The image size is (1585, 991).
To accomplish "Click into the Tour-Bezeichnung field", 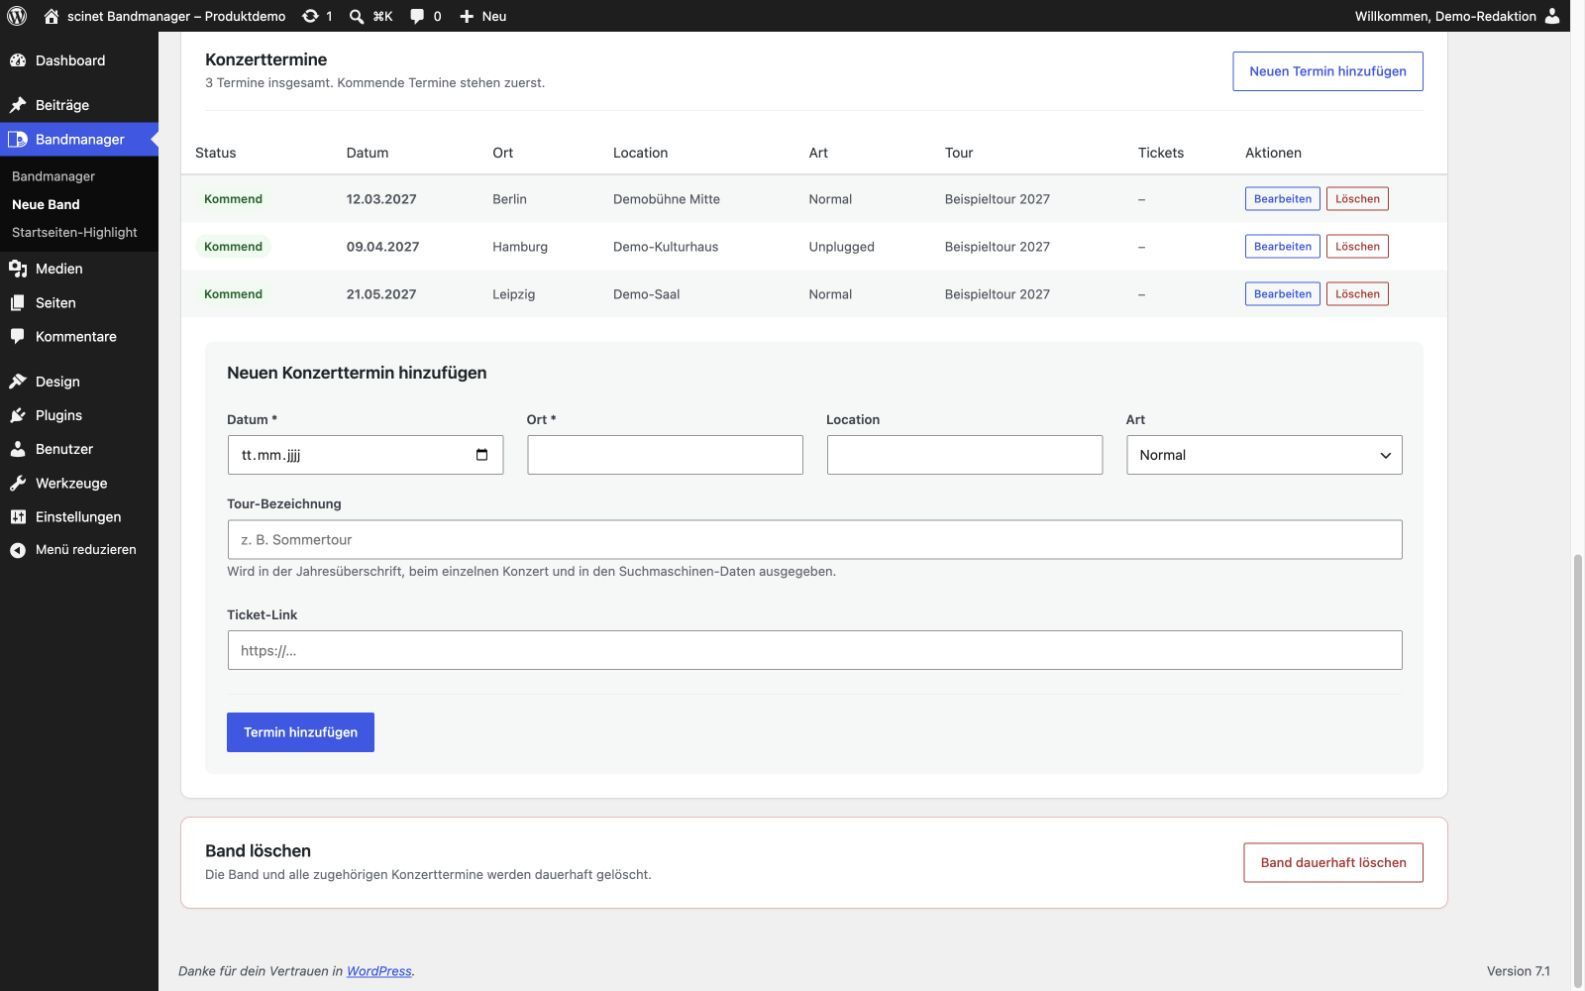I will (x=814, y=540).
